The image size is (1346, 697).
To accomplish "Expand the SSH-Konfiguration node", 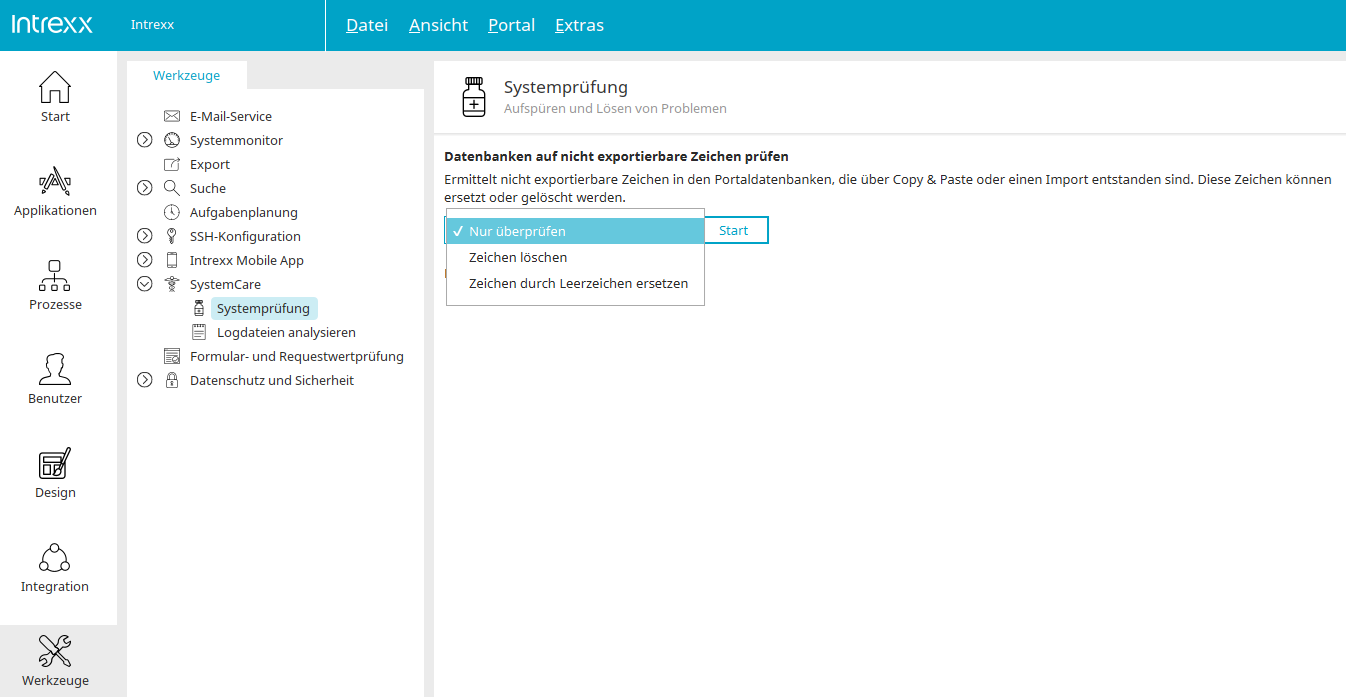I will pyautogui.click(x=145, y=236).
